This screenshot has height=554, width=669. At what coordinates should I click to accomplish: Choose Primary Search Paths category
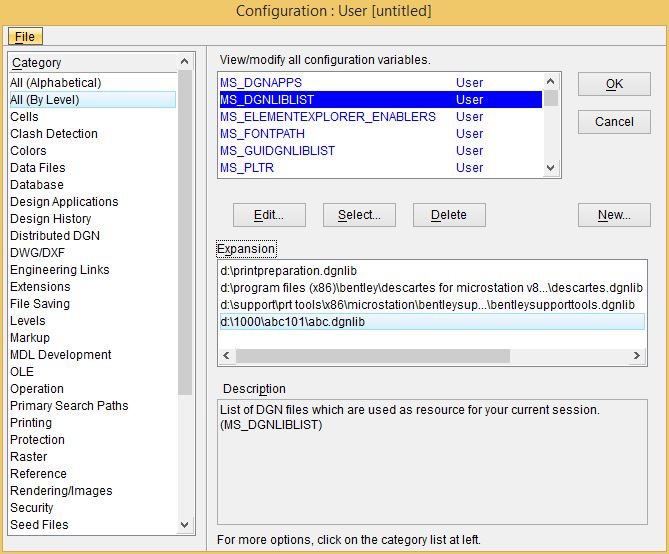point(92,406)
